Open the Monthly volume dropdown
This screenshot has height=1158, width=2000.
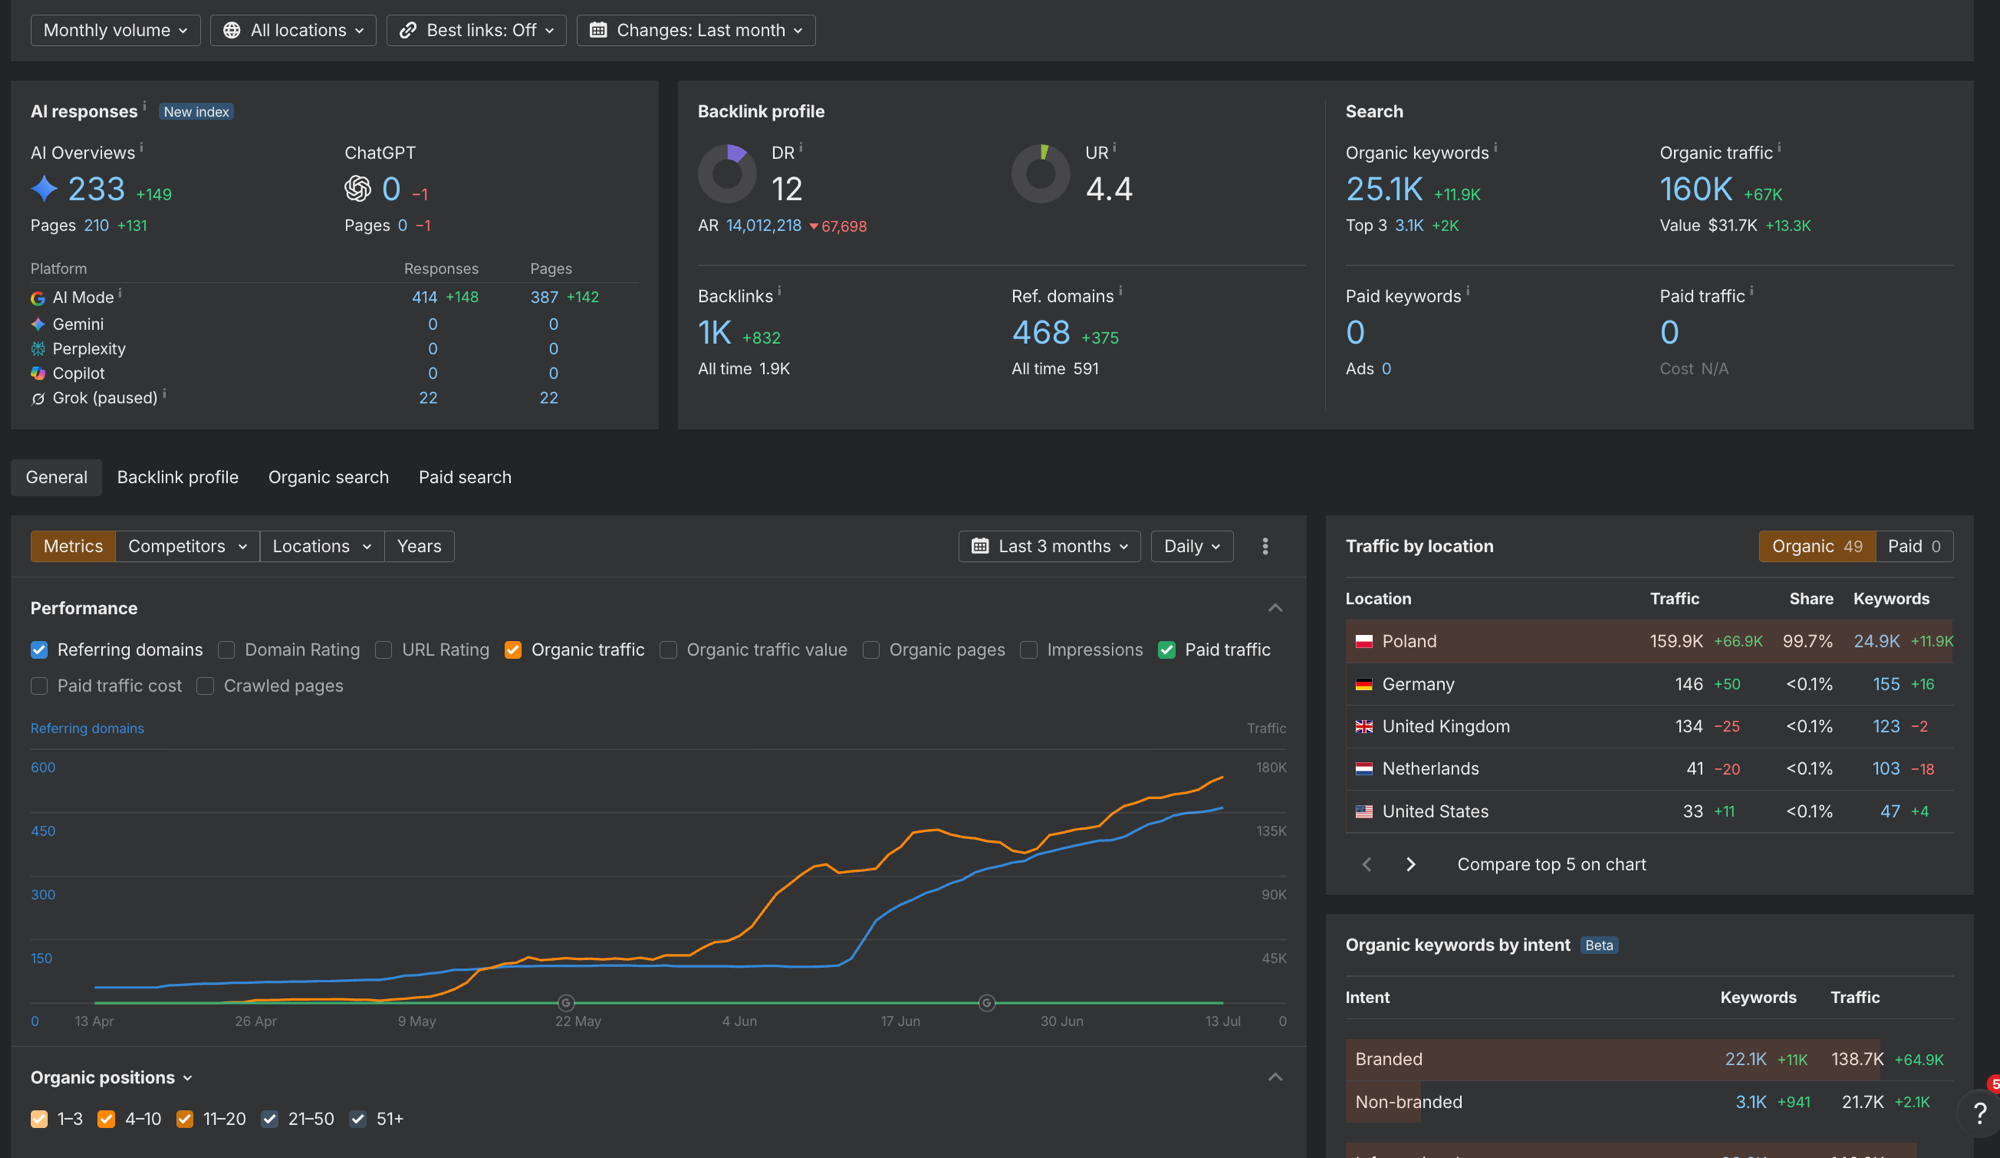coord(115,30)
